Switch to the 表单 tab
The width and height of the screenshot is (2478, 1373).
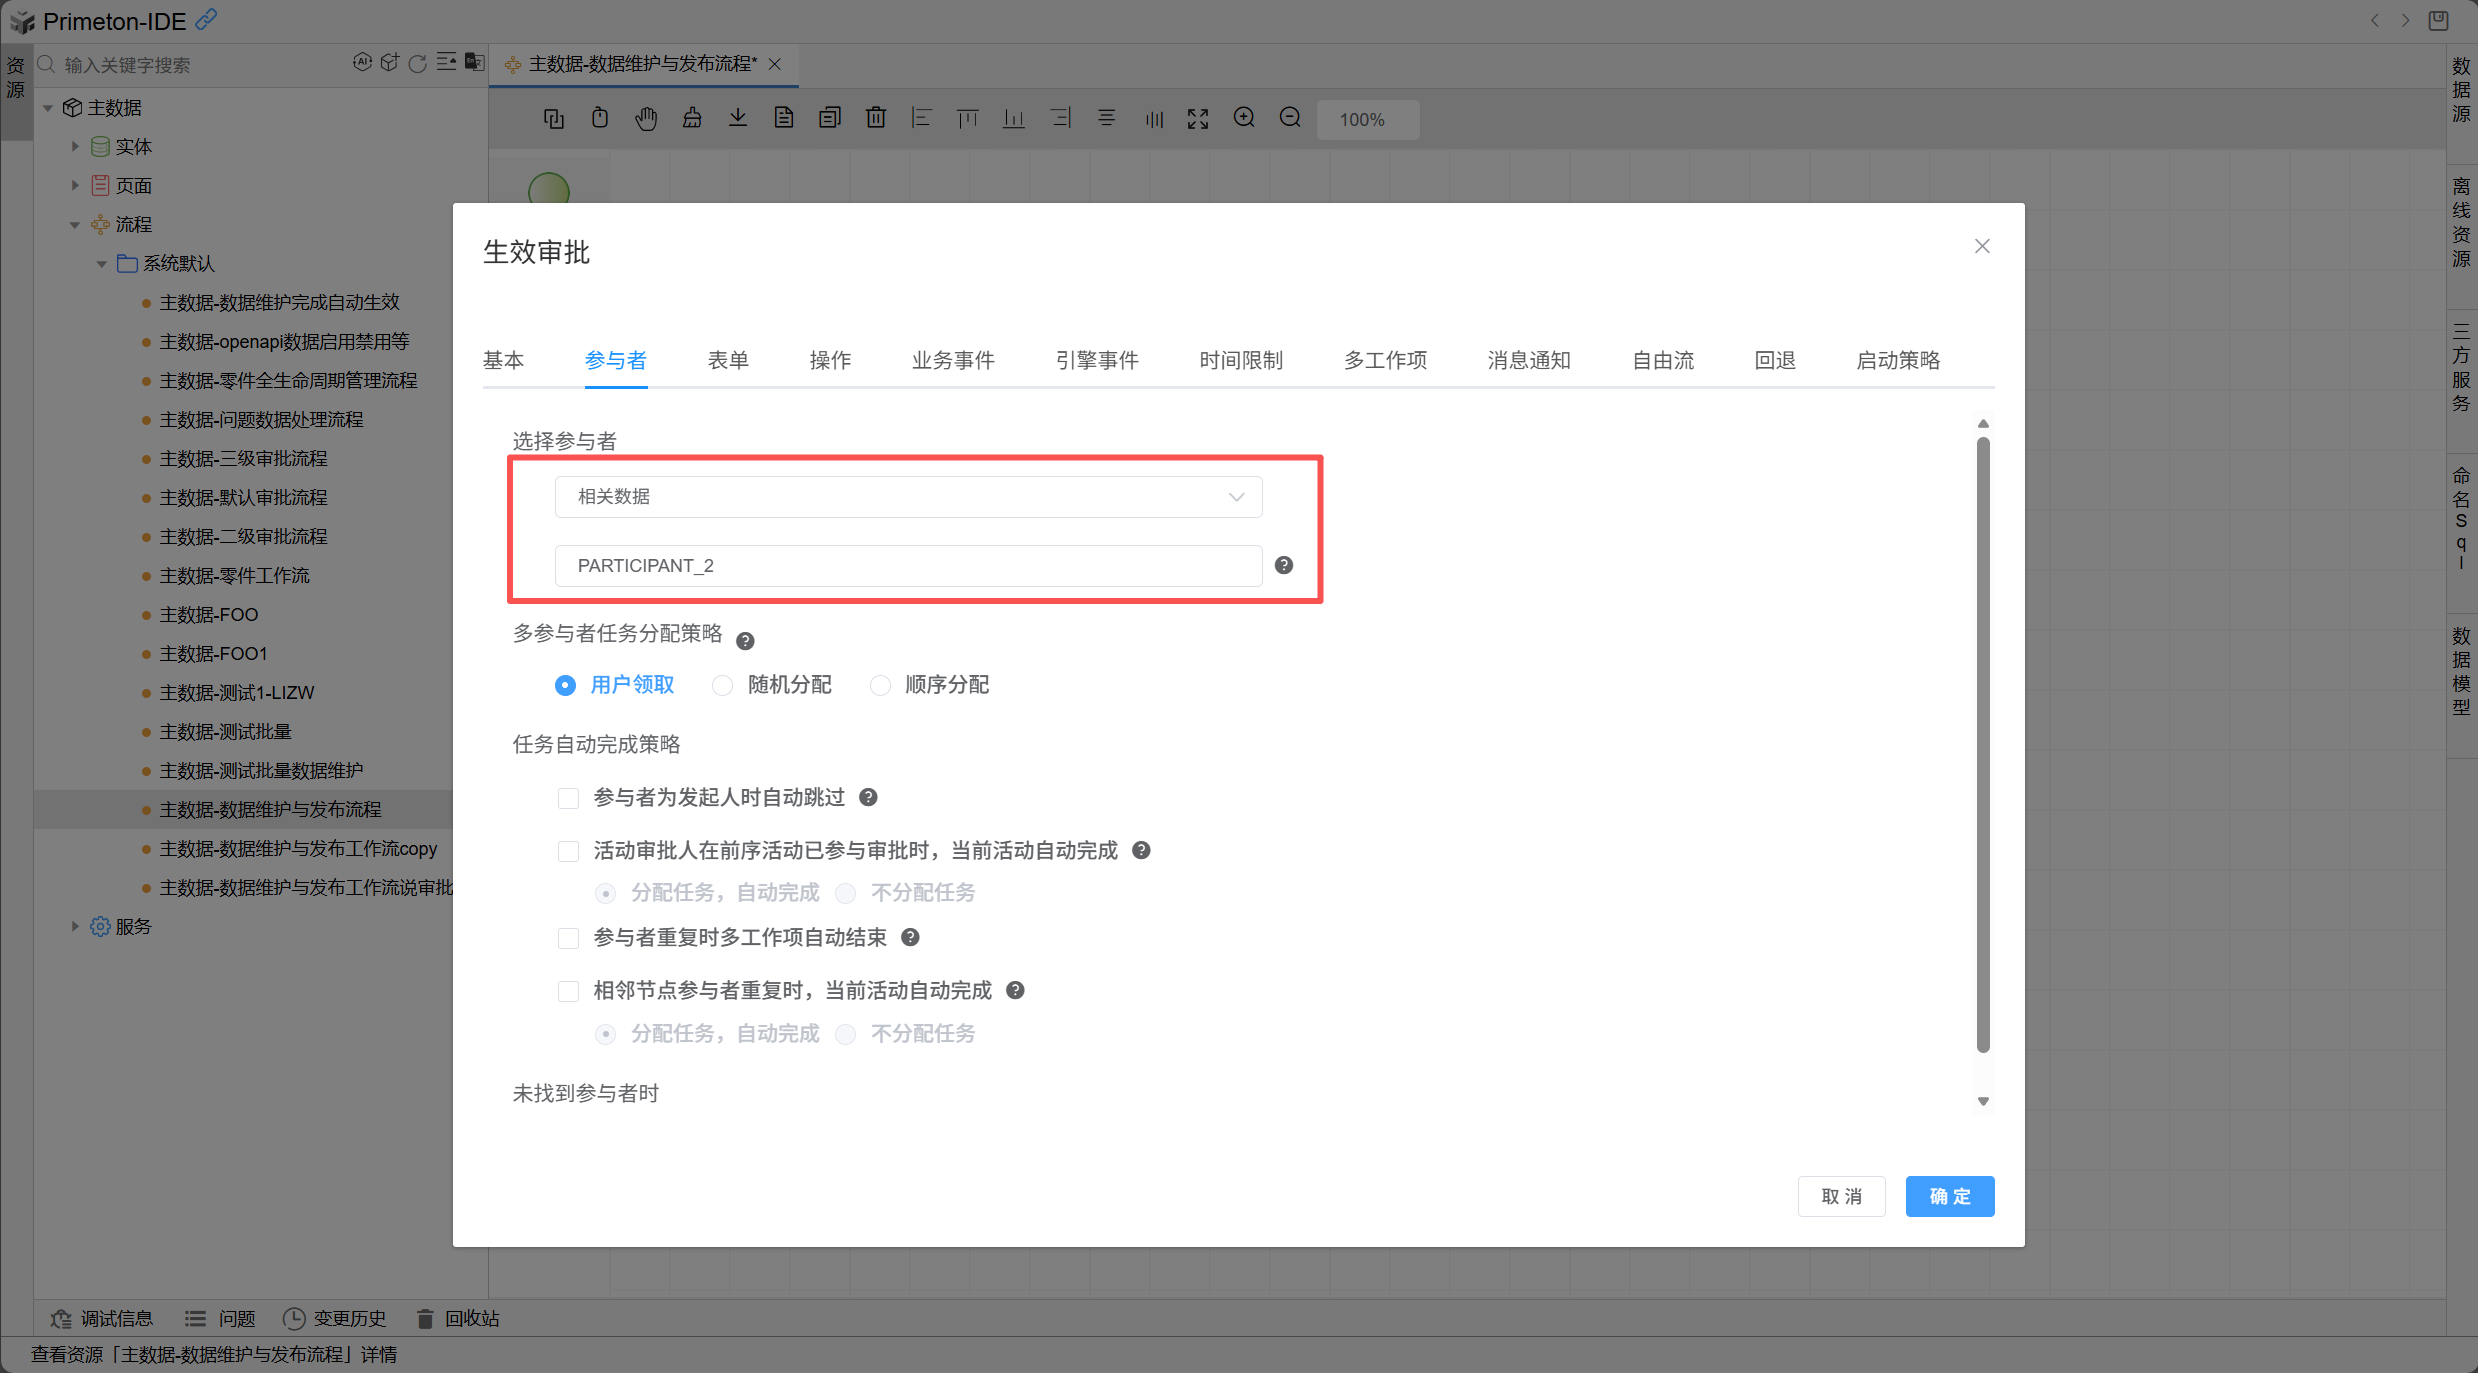(x=727, y=360)
